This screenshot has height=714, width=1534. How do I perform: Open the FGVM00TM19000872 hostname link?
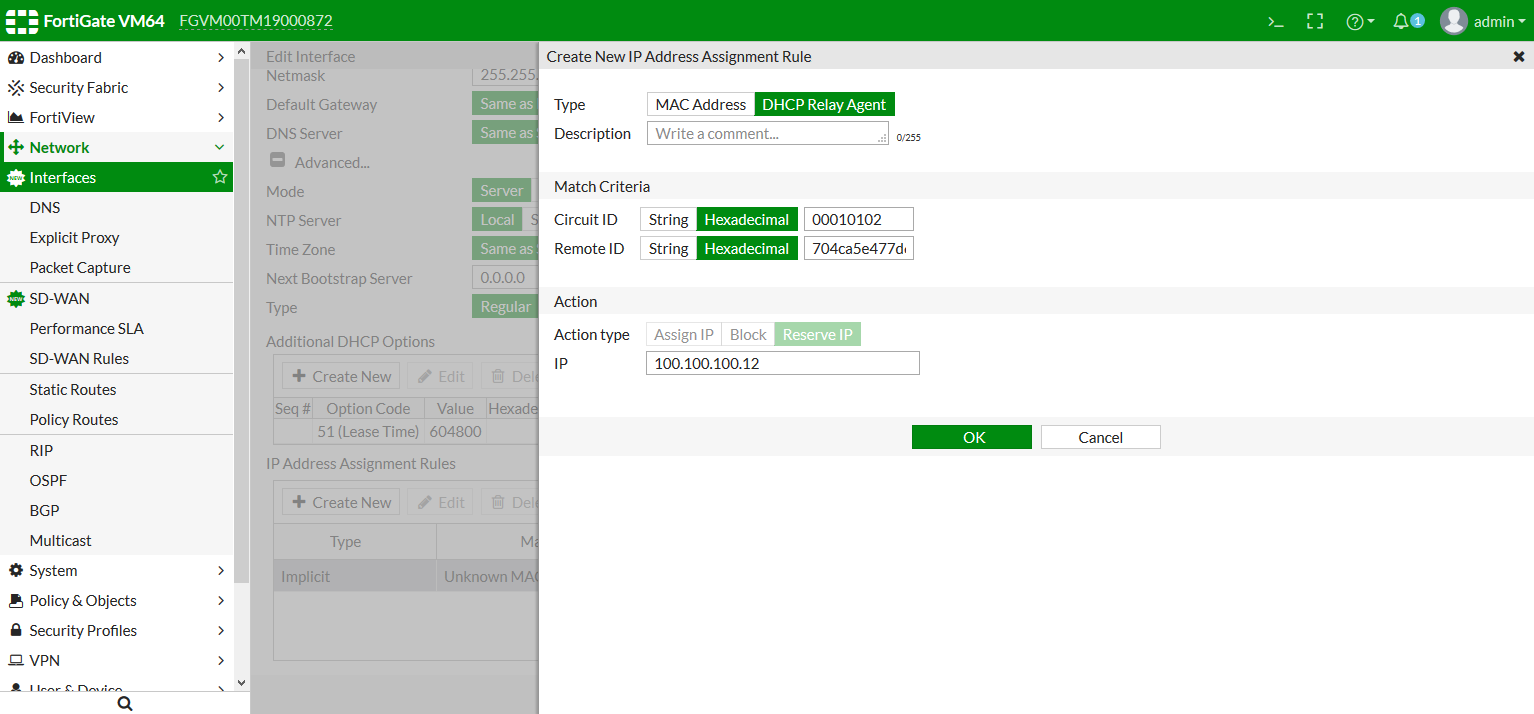256,20
